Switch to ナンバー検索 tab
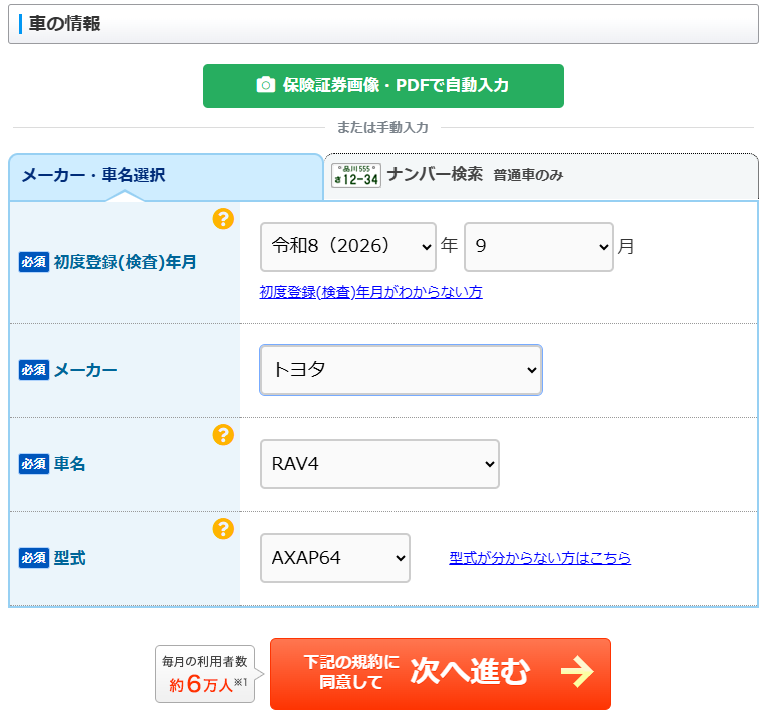The image size is (770, 723). 541,176
